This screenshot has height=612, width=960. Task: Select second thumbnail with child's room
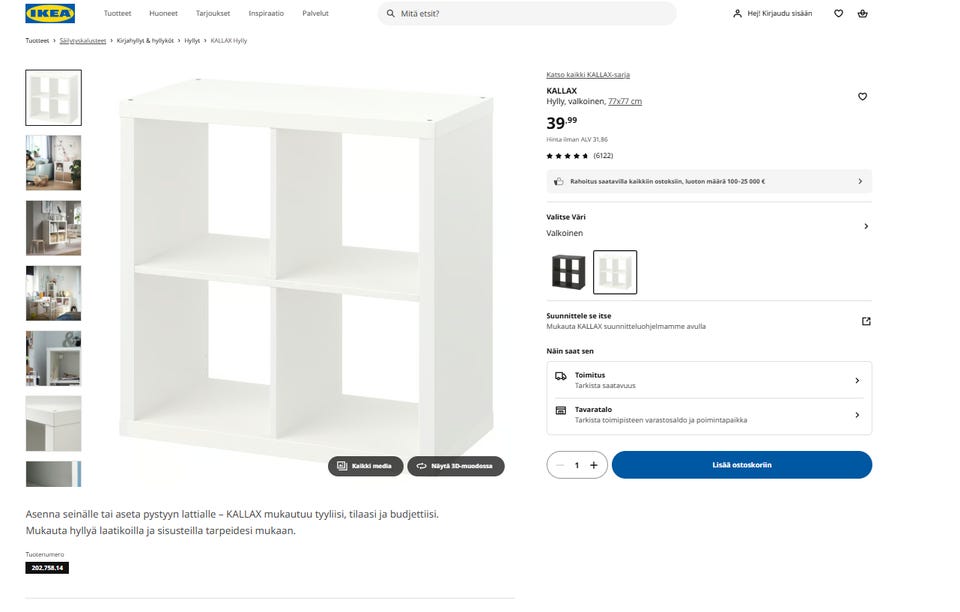[x=53, y=163]
